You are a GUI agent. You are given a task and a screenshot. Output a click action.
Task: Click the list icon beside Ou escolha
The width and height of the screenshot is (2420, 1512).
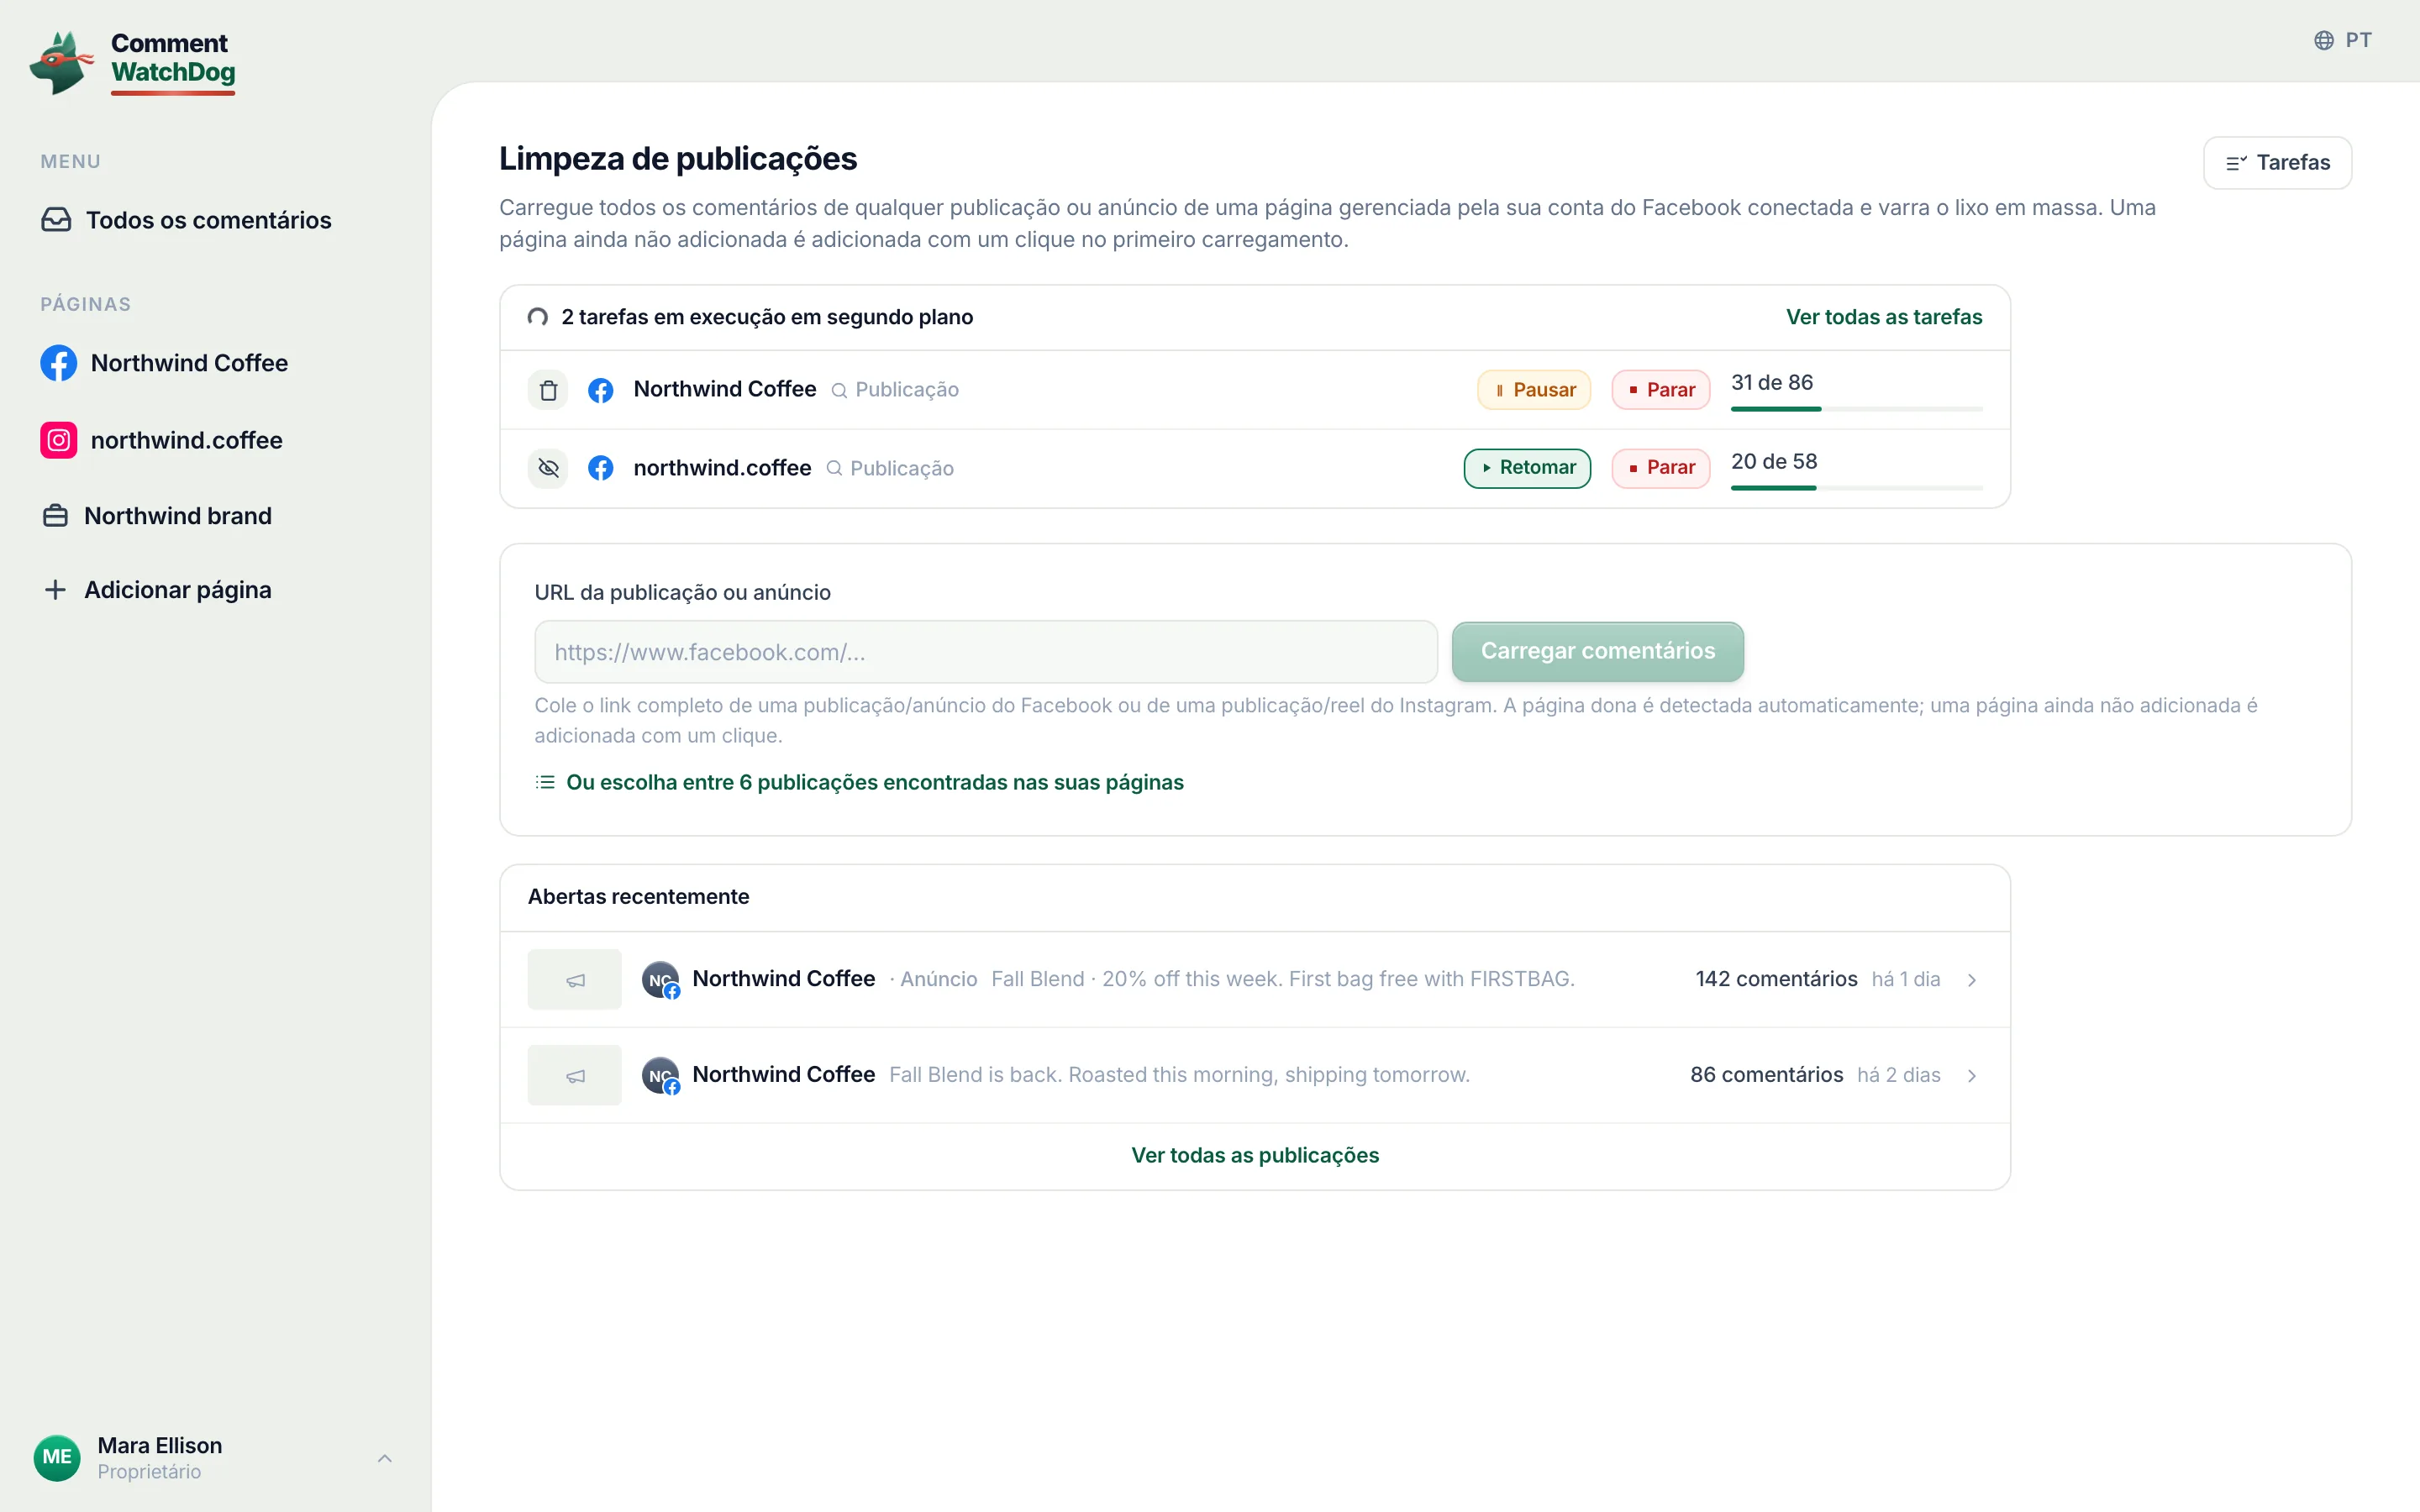coord(545,782)
